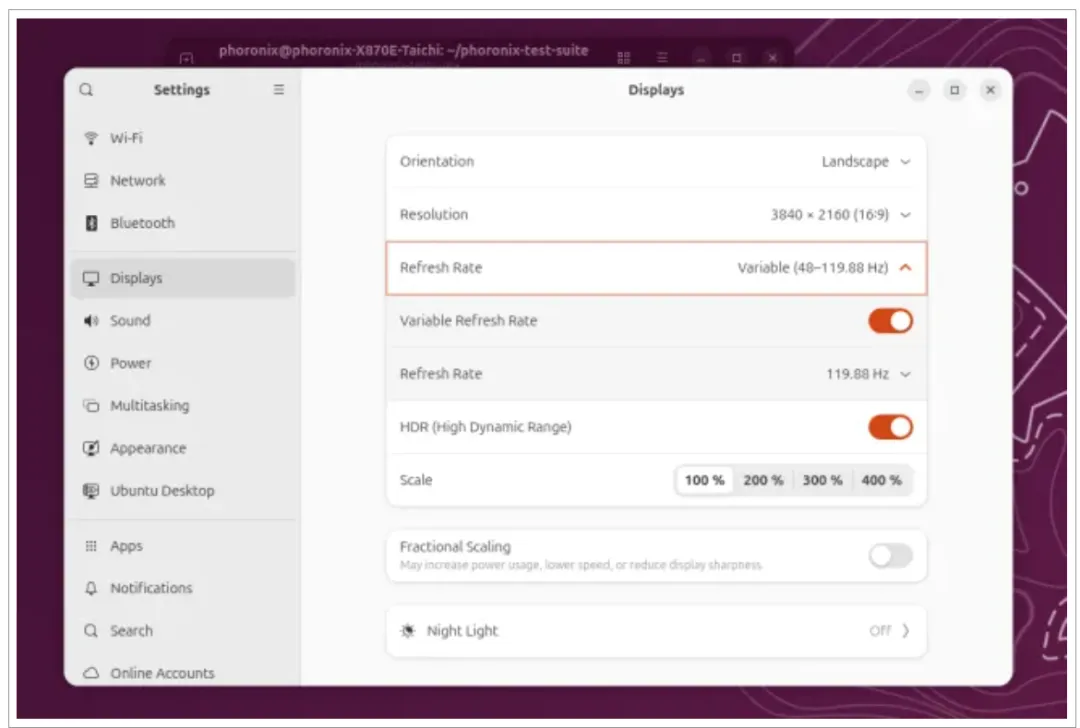Viewport: 1080px width, 728px height.
Task: Click the Sound speaker icon
Action: (x=91, y=321)
